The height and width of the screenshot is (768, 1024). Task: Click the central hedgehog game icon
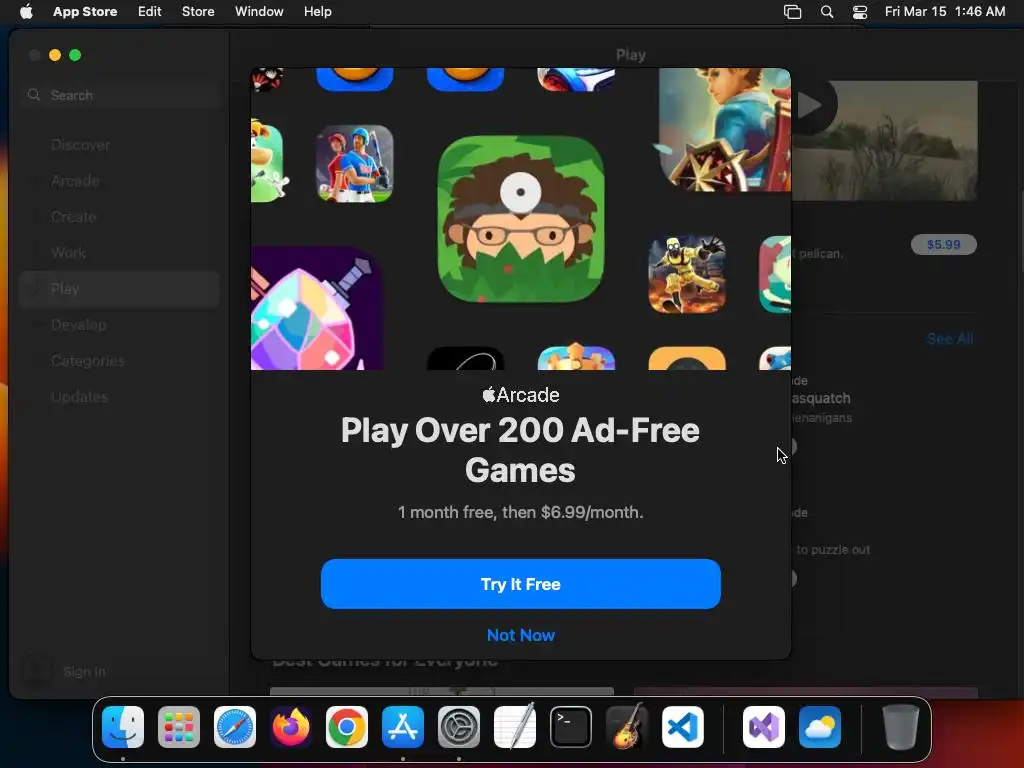520,219
